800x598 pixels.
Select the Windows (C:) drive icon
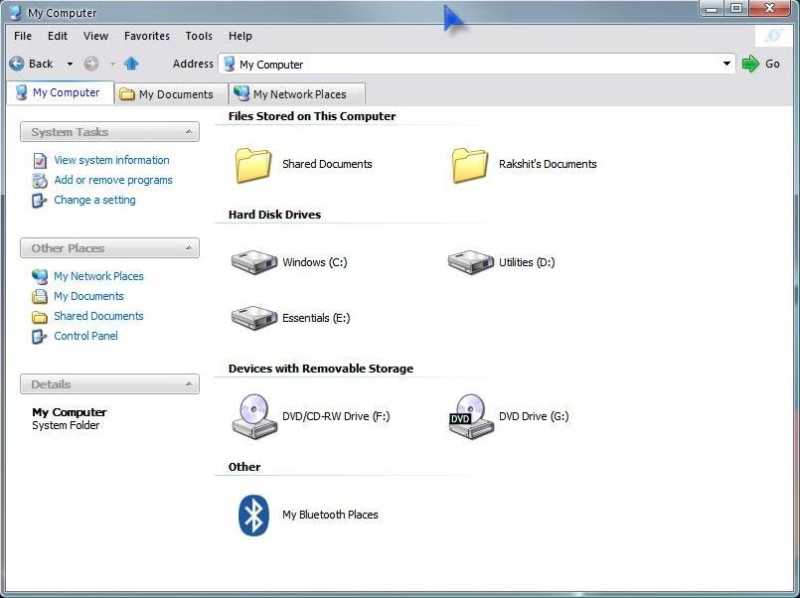[254, 260]
